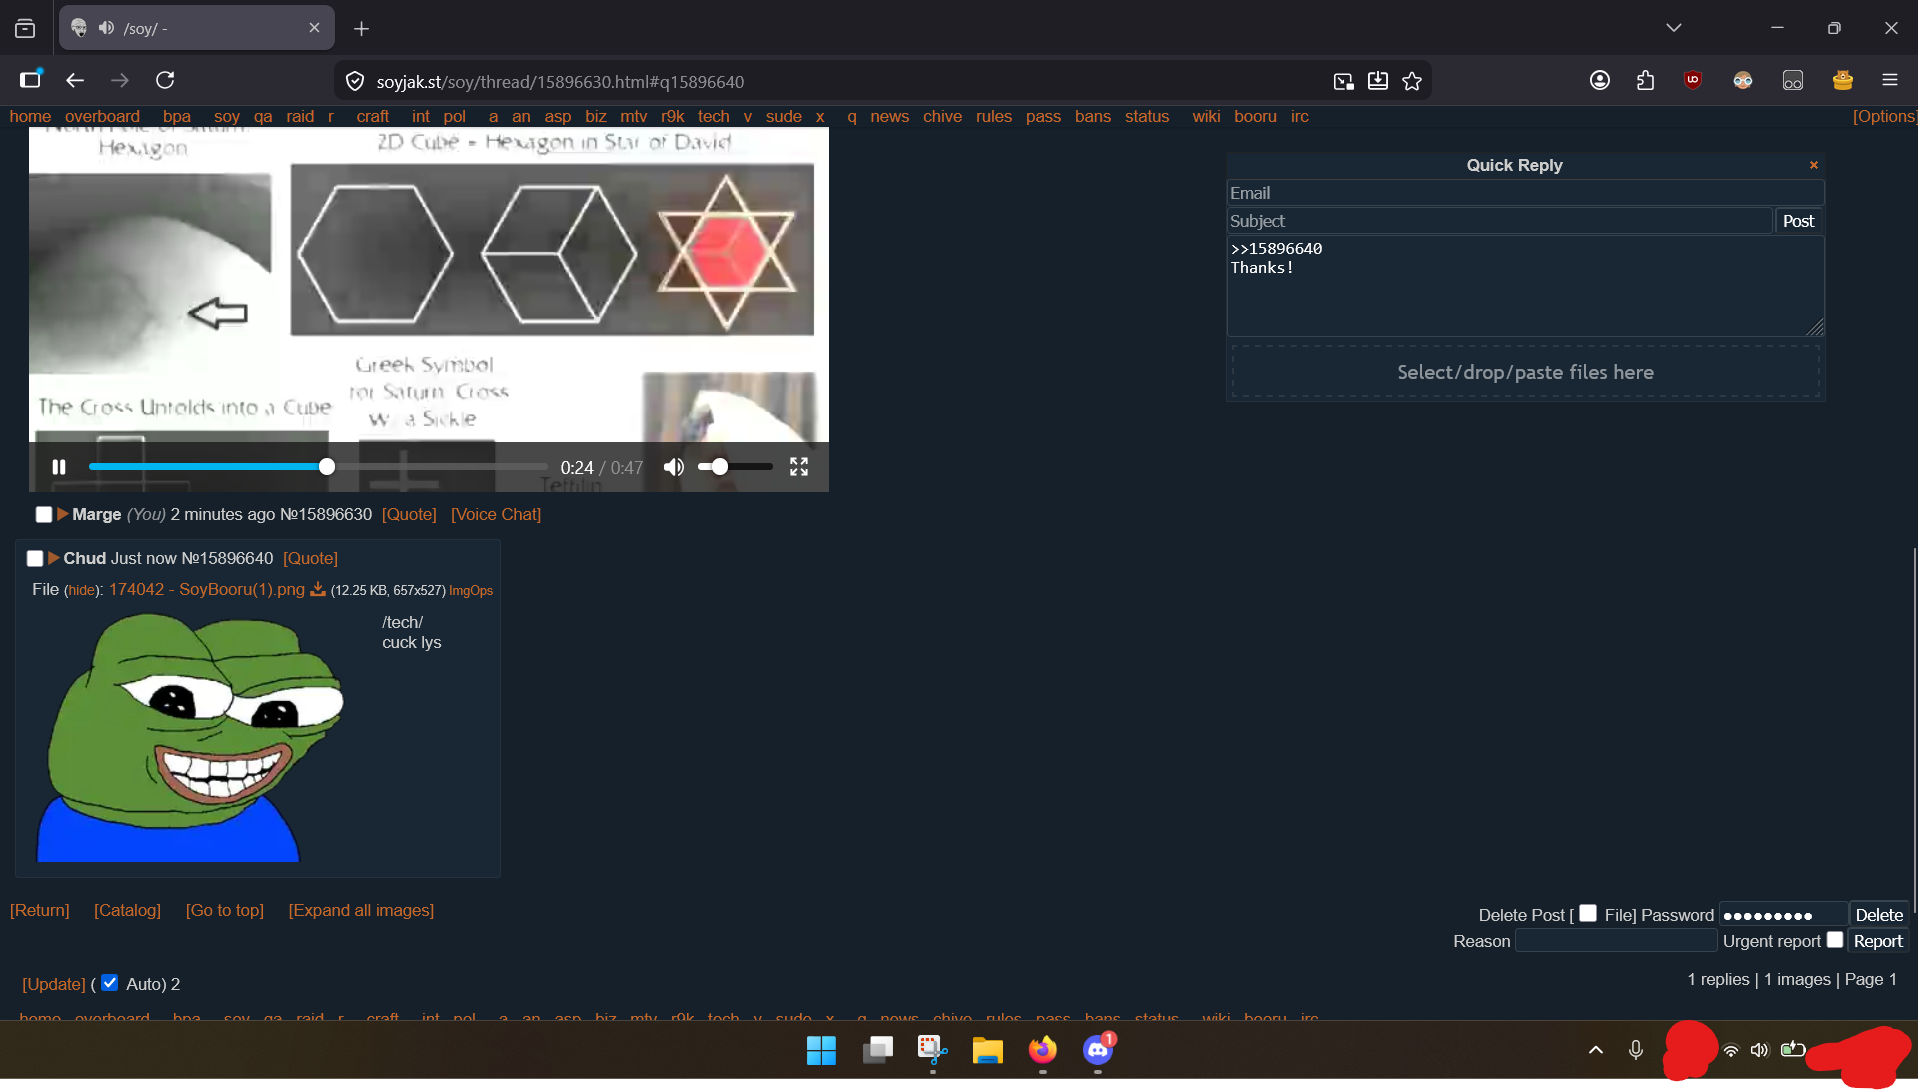The height and width of the screenshot is (1091, 1918).
Task: Open the browser extensions menu
Action: point(1646,80)
